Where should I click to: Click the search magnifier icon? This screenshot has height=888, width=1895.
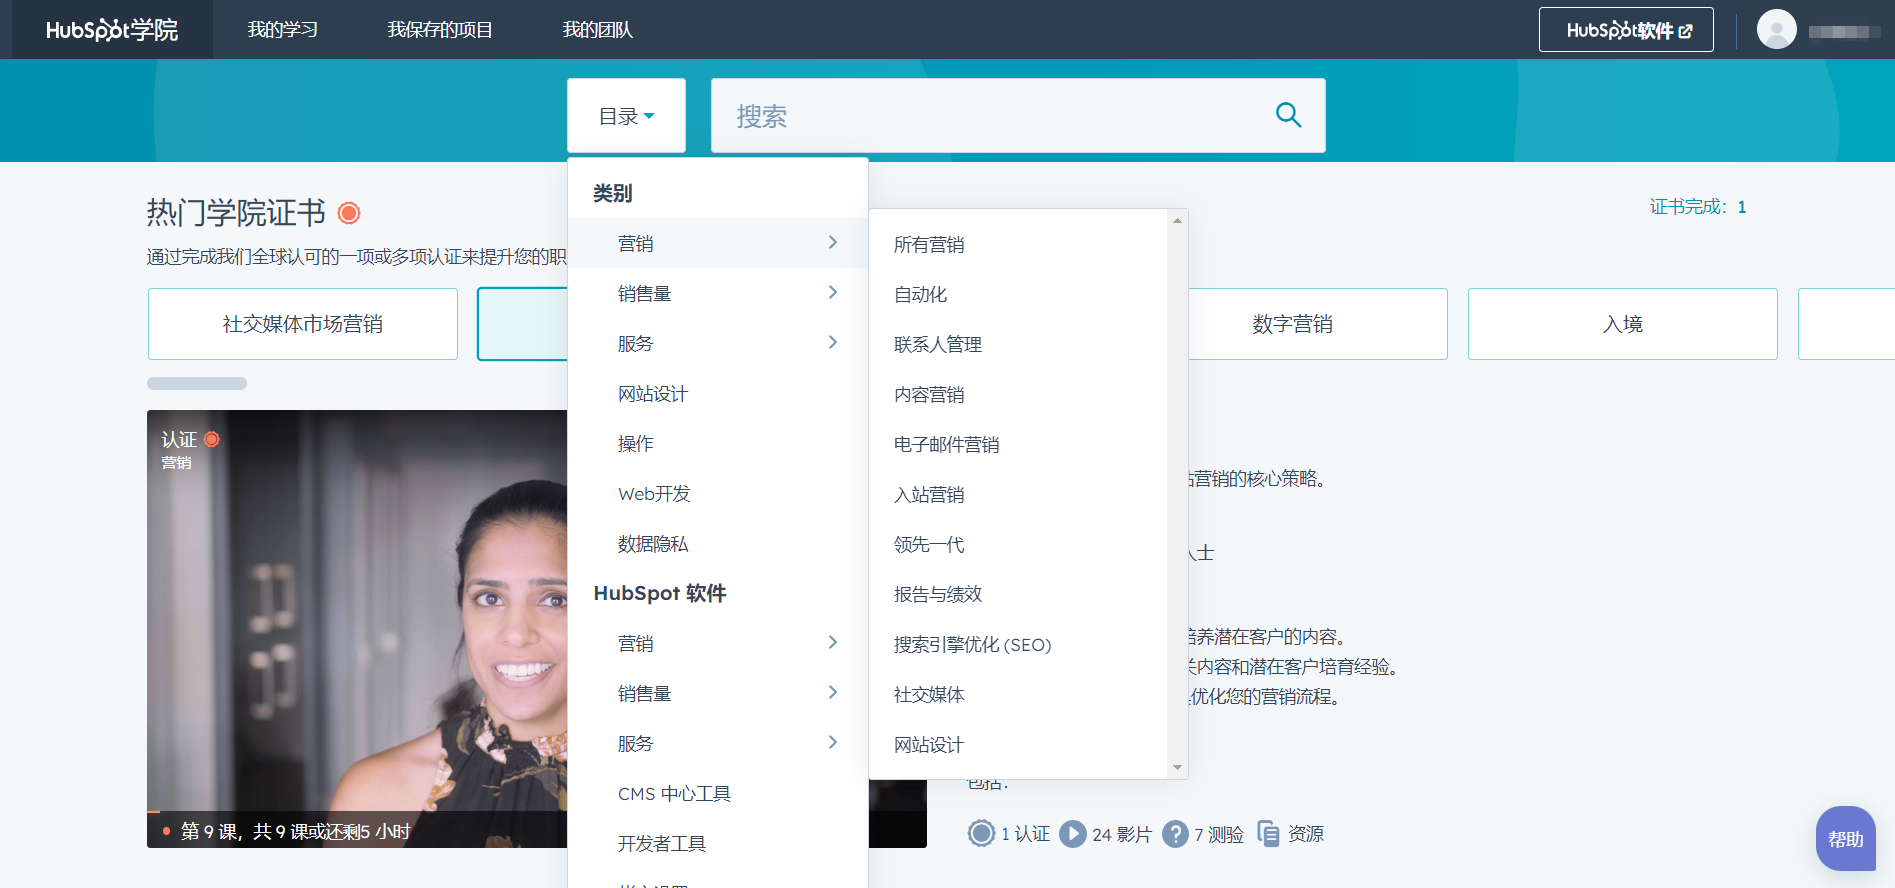click(1288, 116)
